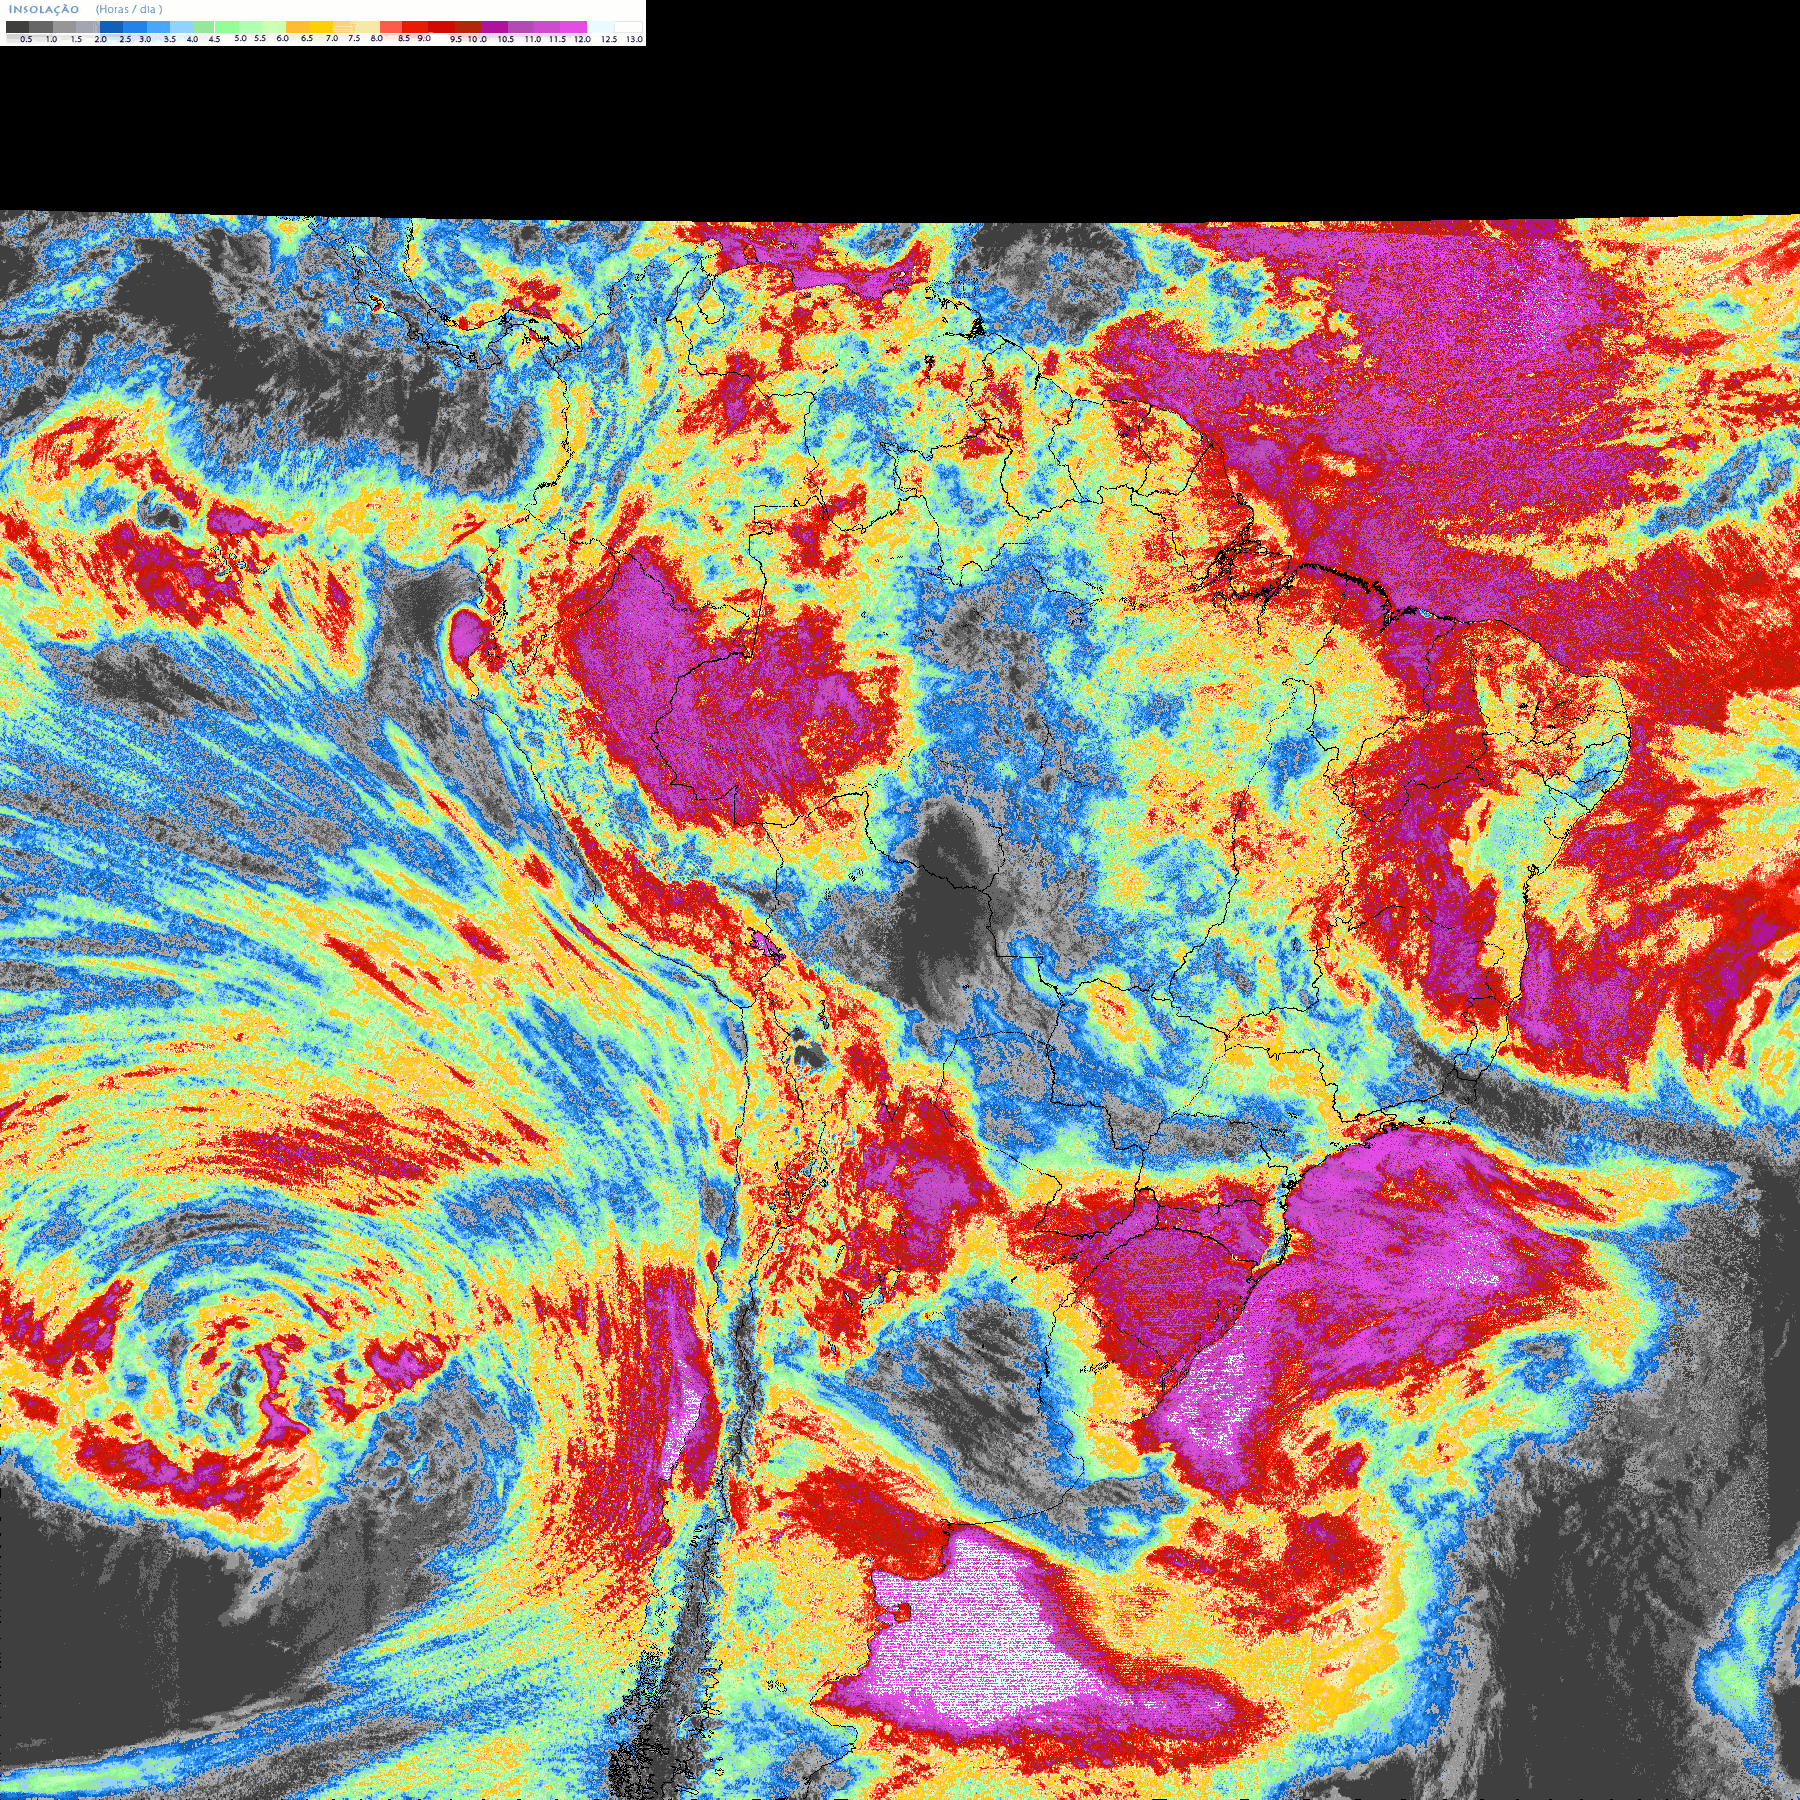Click the '11.0' legend value
The image size is (1800, 1800).
[533, 39]
